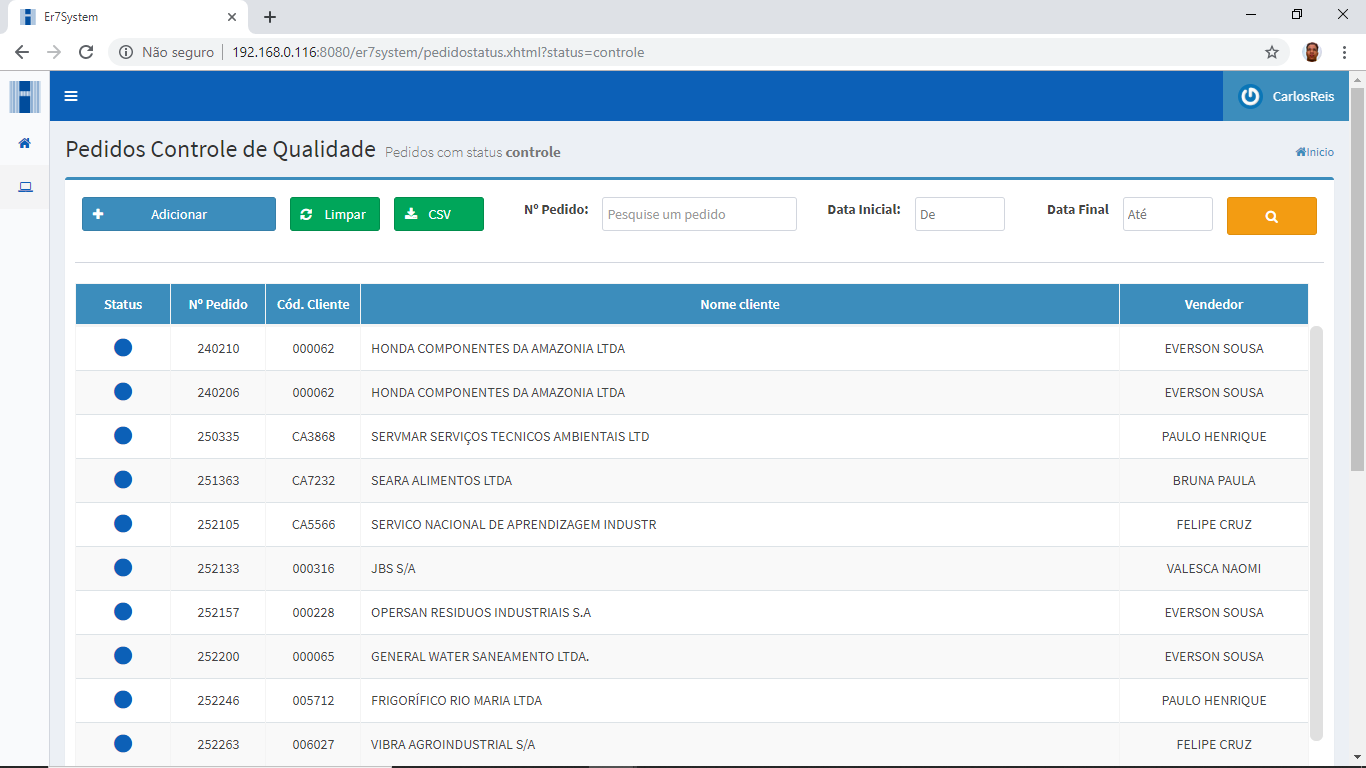Viewport: 1366px width, 768px height.
Task: Open Chrome's three-dot menu
Action: (1345, 52)
